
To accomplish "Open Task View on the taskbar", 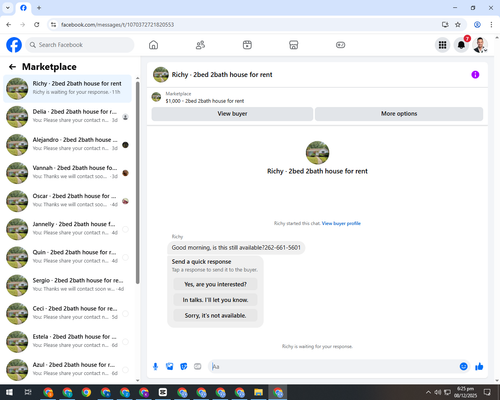I will pyautogui.click(x=28, y=392).
